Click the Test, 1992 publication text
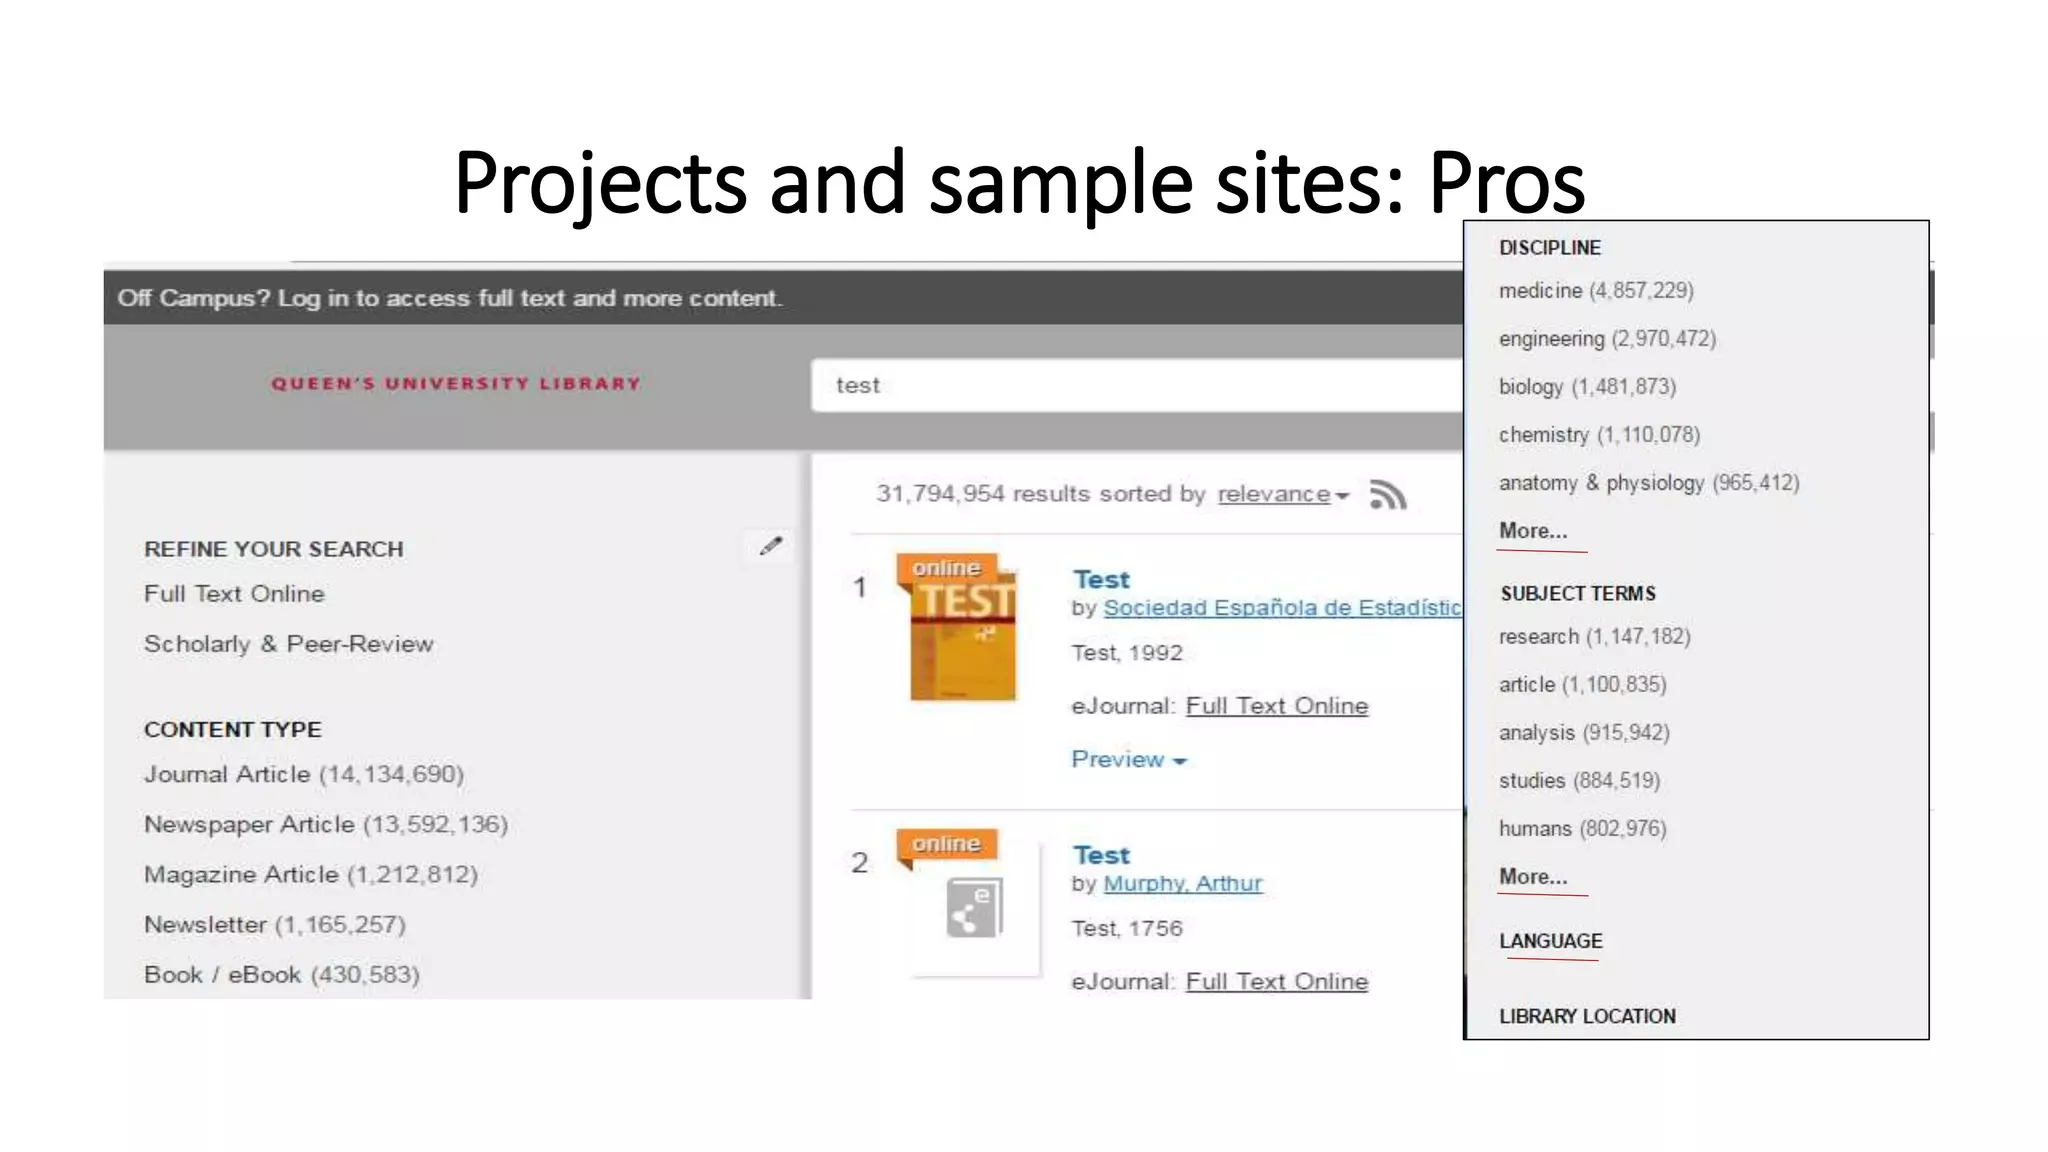This screenshot has height=1152, width=2048. (x=1127, y=653)
